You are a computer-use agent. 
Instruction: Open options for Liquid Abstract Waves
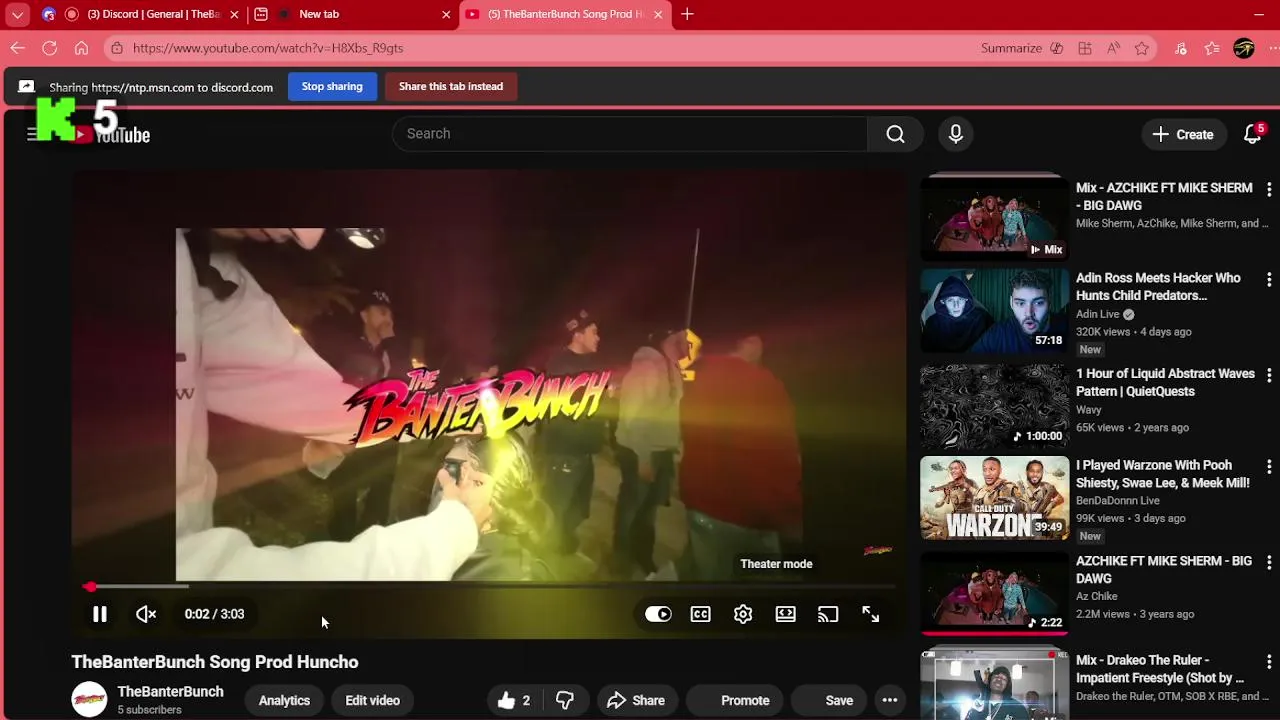click(1268, 375)
